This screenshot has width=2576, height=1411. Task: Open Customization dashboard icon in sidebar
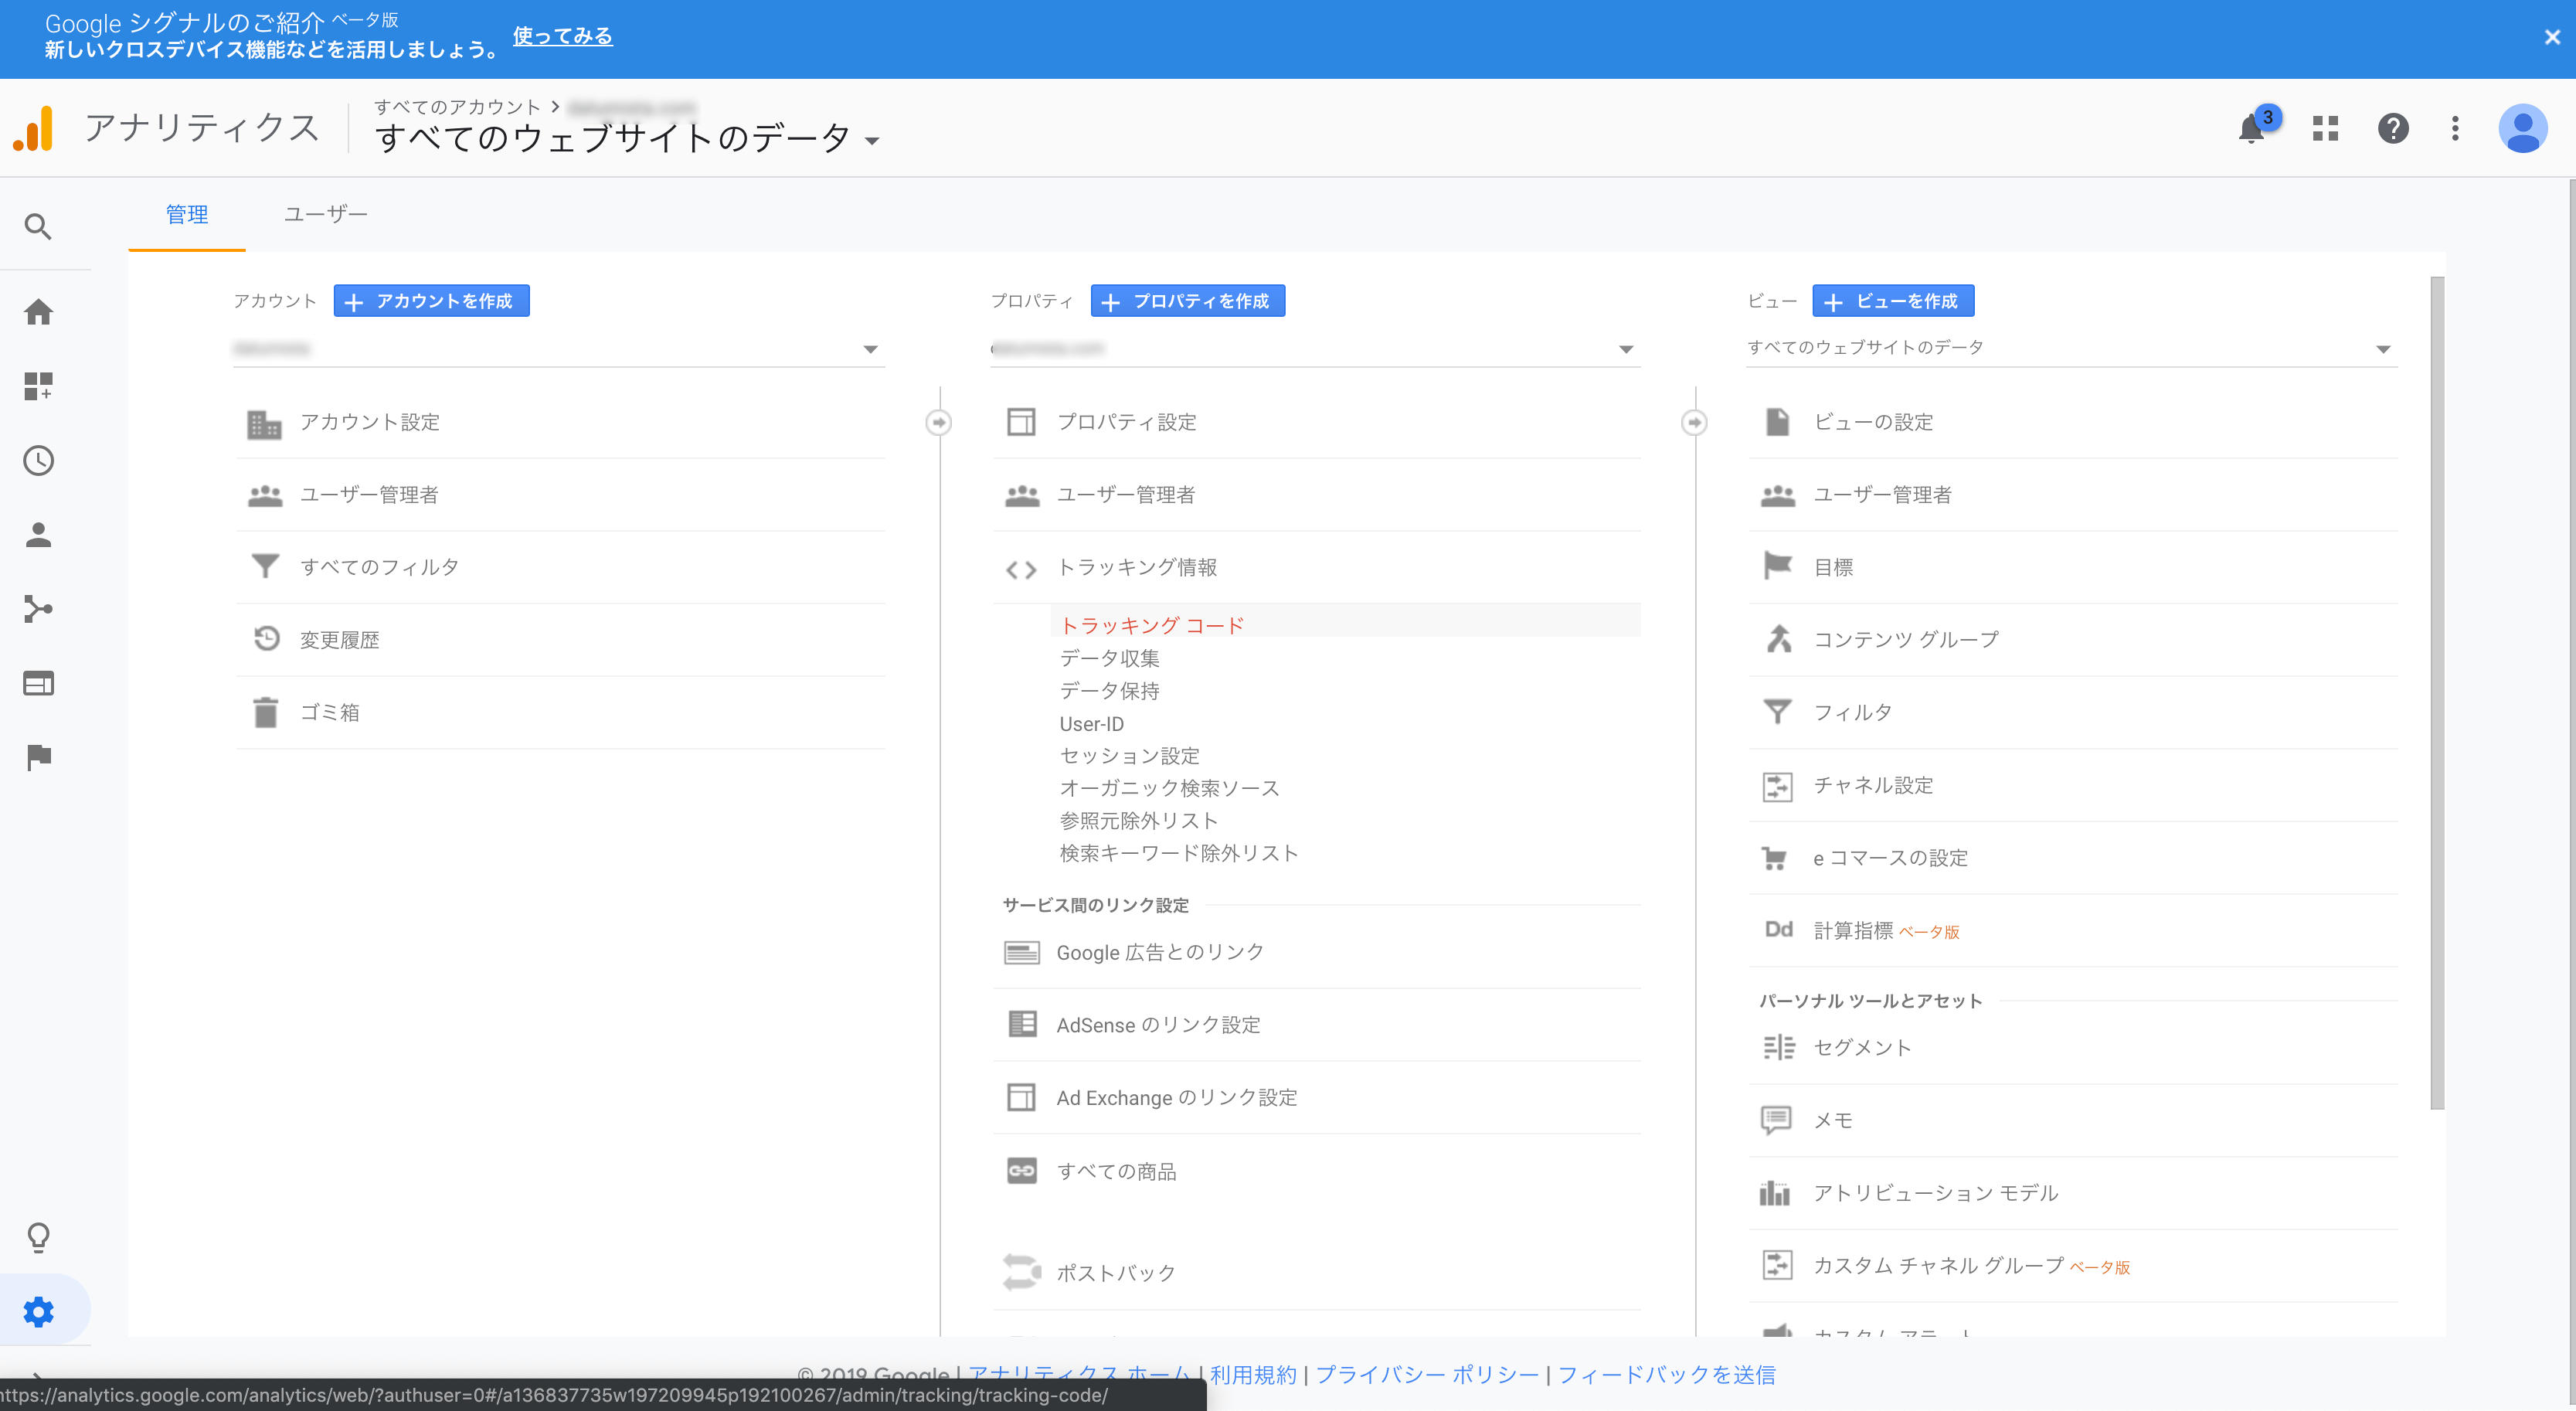[x=38, y=386]
